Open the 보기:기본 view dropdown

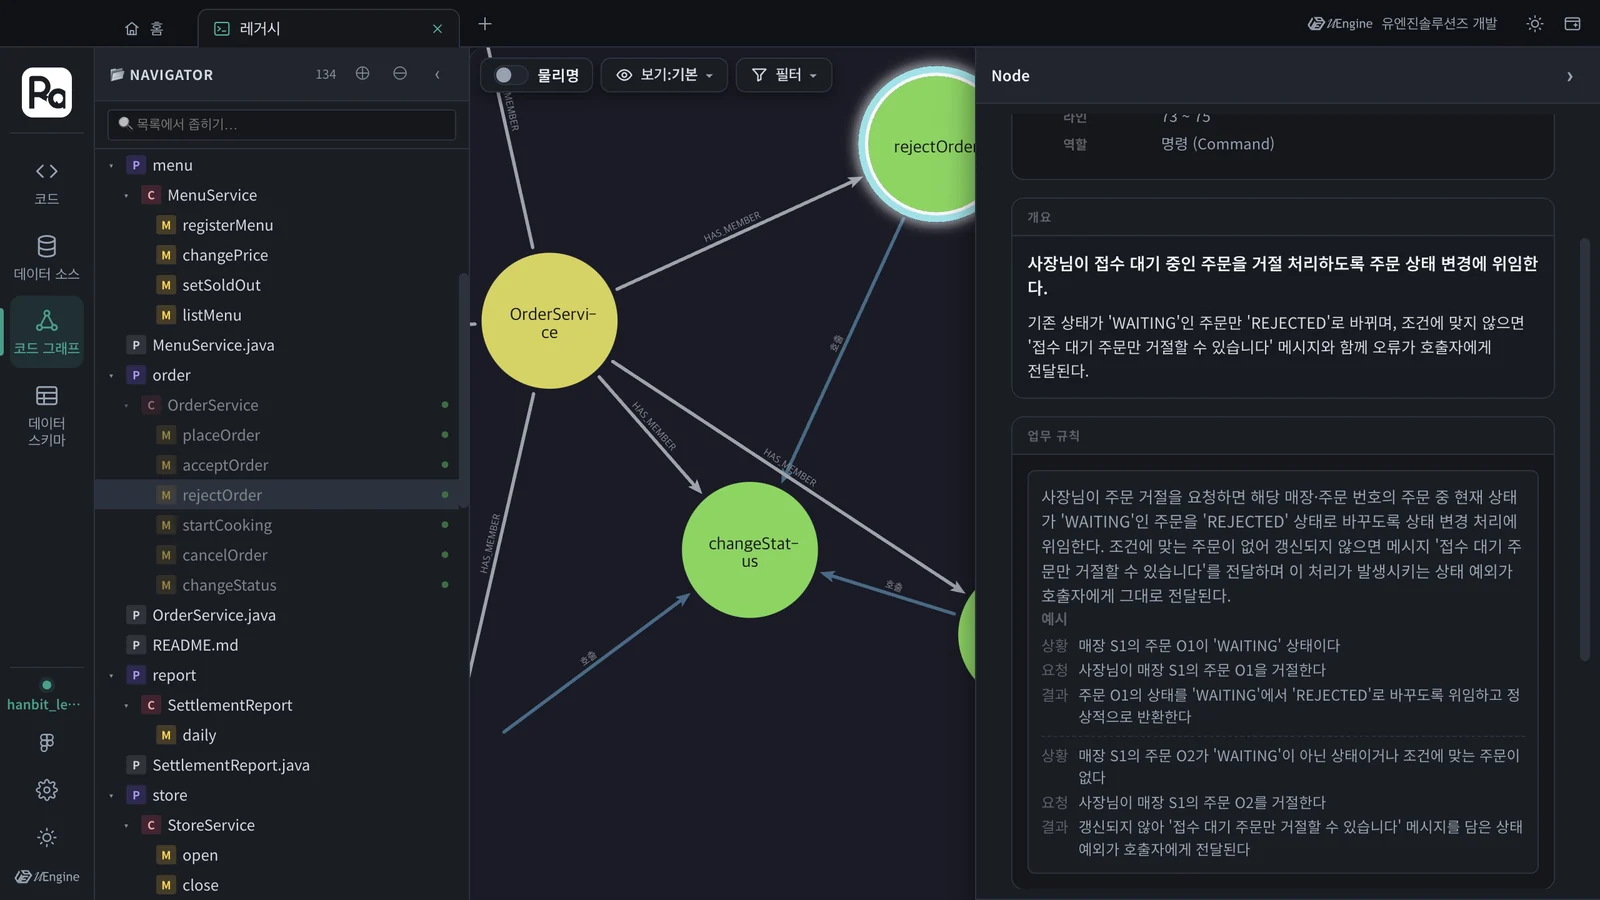[664, 75]
